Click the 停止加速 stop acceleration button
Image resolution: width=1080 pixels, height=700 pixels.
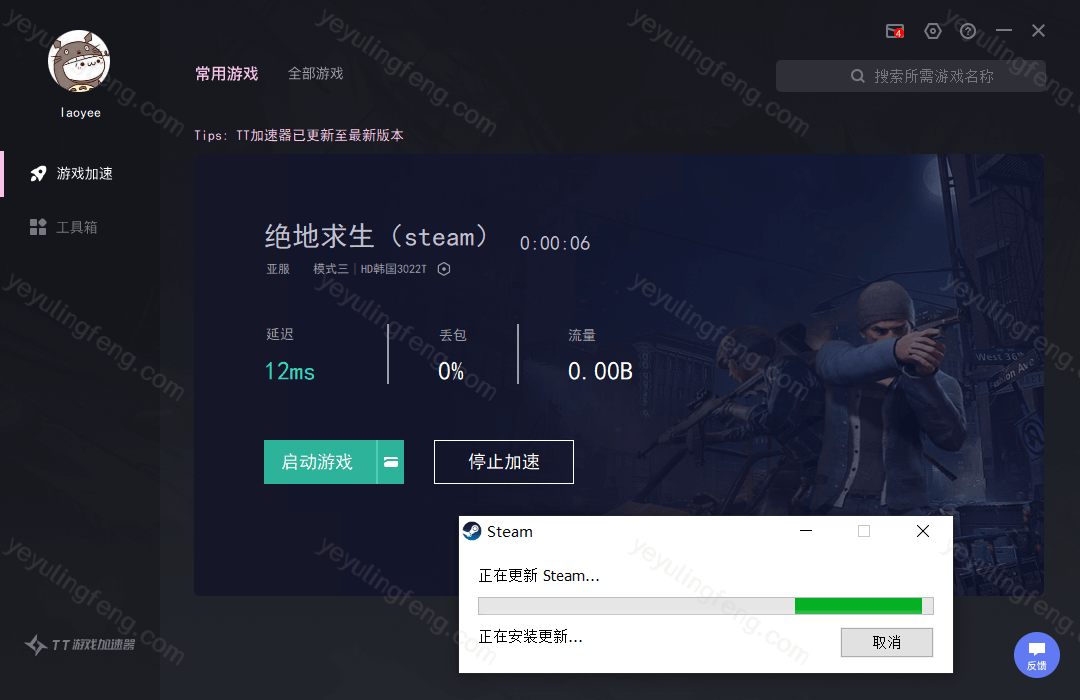(x=503, y=462)
